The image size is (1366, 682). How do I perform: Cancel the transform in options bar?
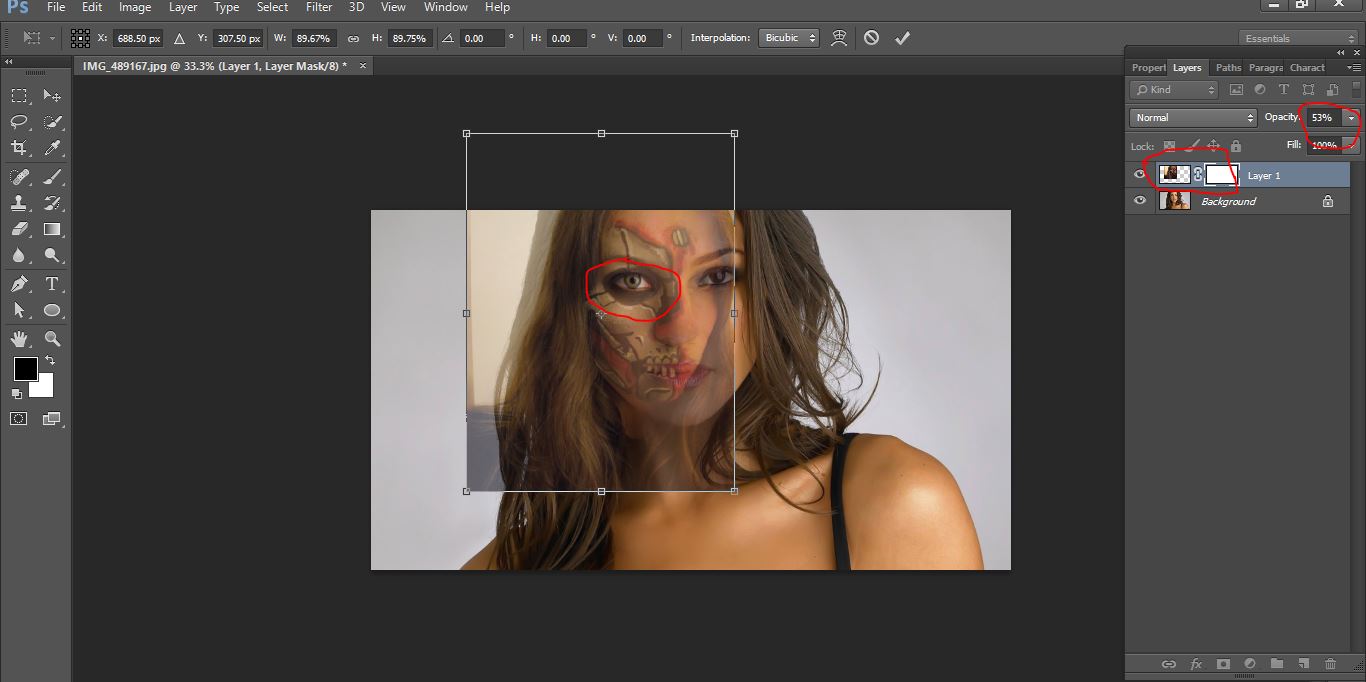coord(871,38)
